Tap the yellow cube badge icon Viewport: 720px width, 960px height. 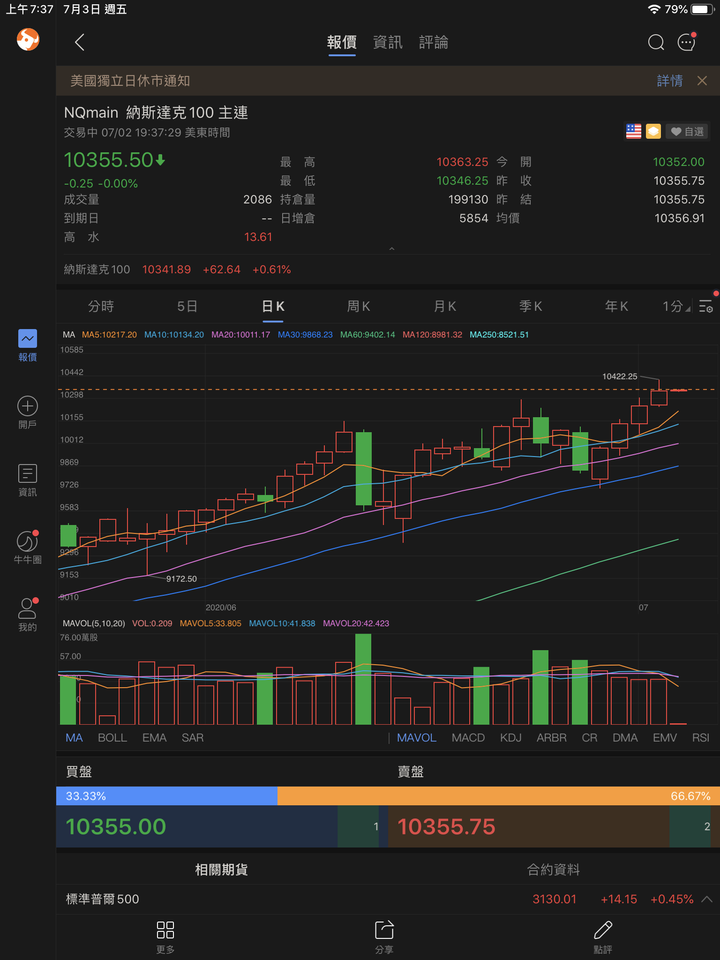pyautogui.click(x=653, y=131)
